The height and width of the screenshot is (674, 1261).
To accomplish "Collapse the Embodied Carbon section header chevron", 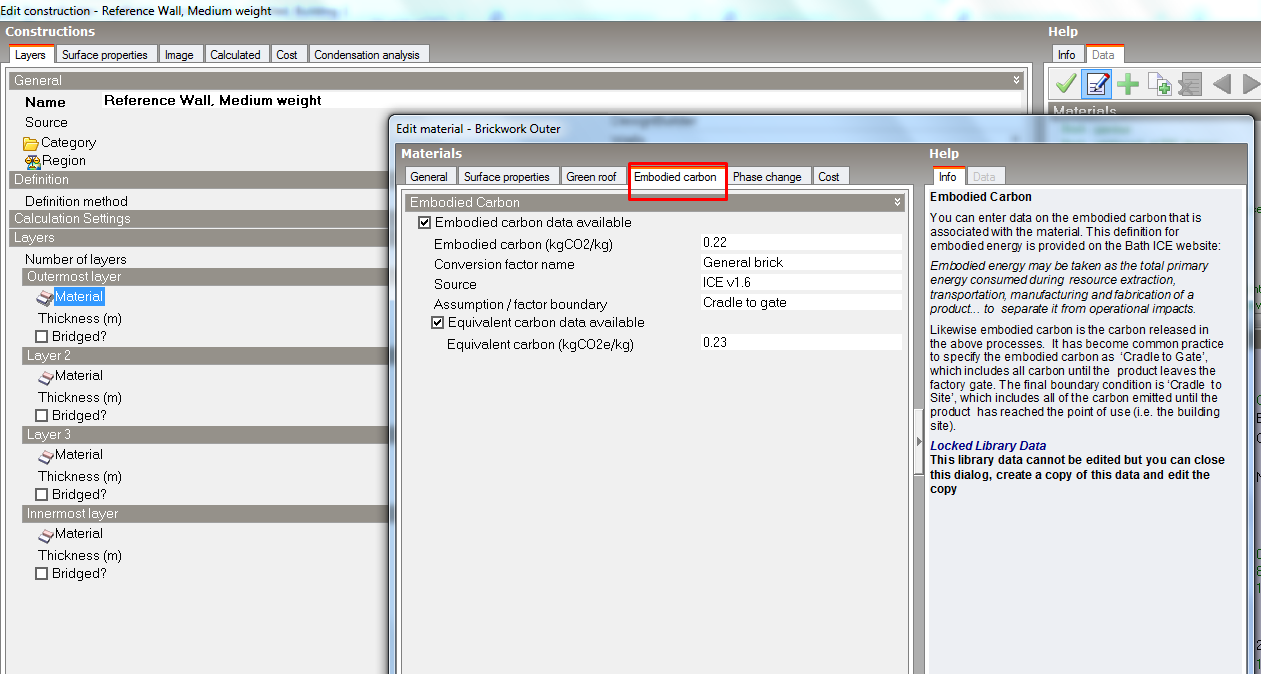I will coord(898,203).
